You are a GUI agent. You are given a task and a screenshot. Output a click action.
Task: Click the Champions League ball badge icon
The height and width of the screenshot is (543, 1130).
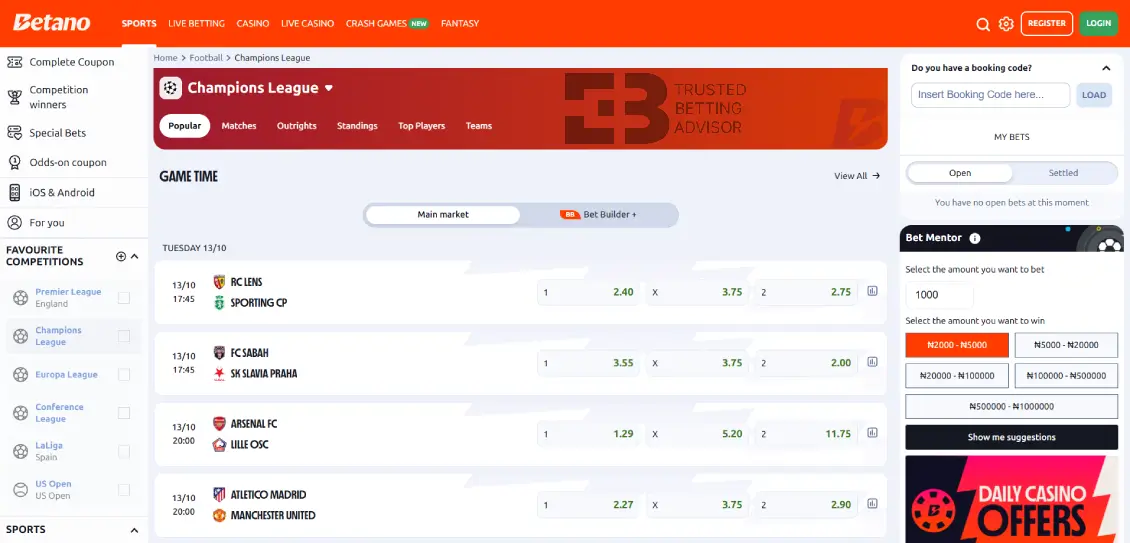[170, 88]
